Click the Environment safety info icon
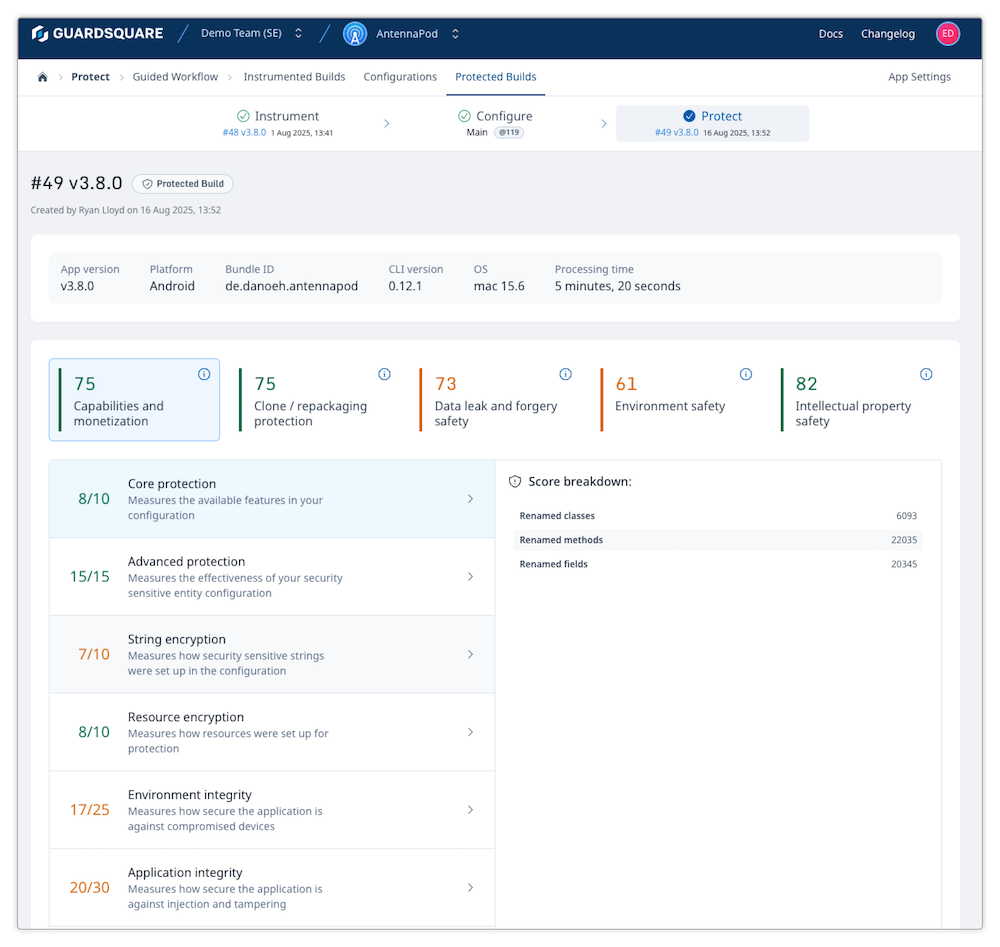Viewport: 1000px width, 947px height. point(746,373)
